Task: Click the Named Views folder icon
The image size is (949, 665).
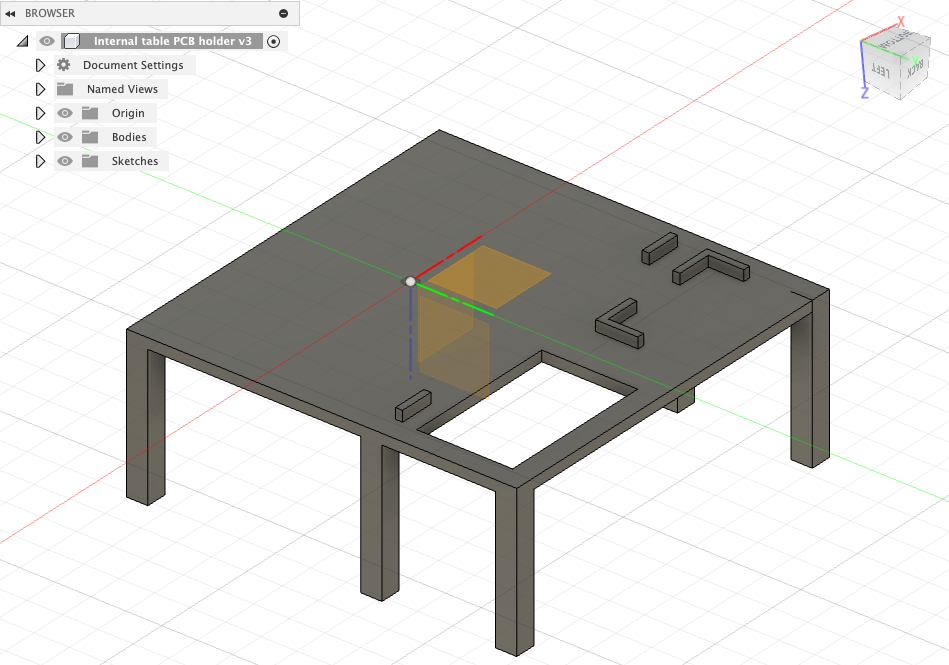Action: (x=65, y=89)
